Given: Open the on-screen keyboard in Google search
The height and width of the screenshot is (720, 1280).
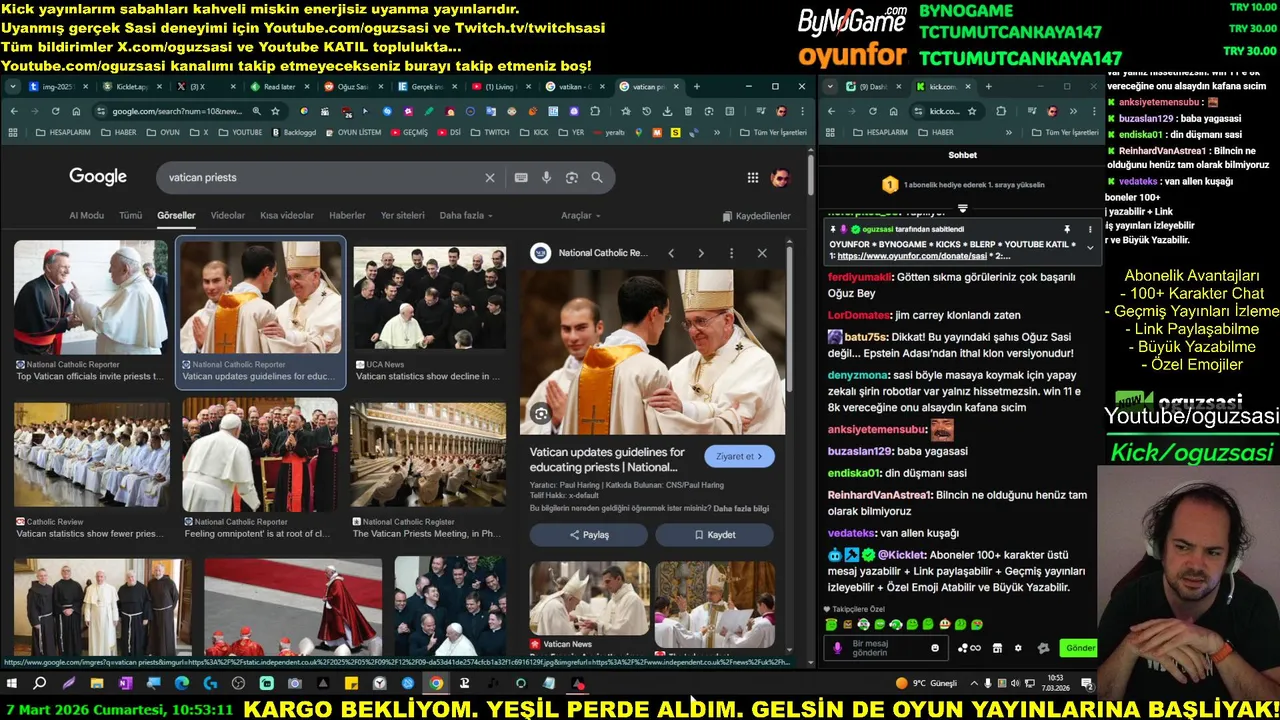Looking at the screenshot, I should pyautogui.click(x=521, y=177).
